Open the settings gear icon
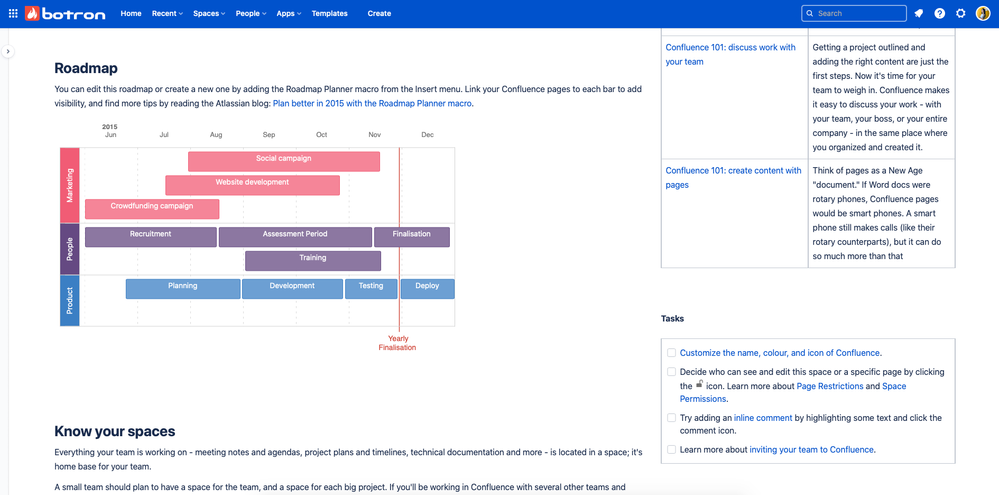This screenshot has width=999, height=495. 961,13
